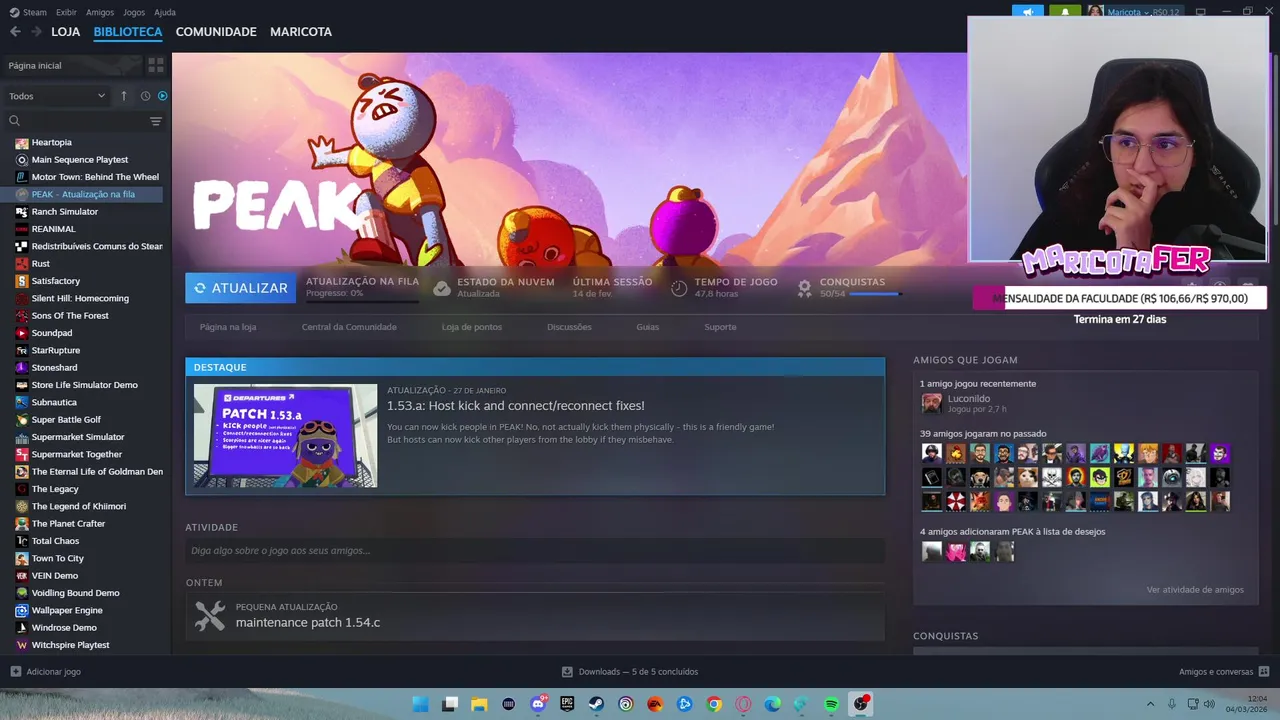Open '1.53.a: Host kick' news title
Image resolution: width=1280 pixels, height=720 pixels.
click(516, 405)
